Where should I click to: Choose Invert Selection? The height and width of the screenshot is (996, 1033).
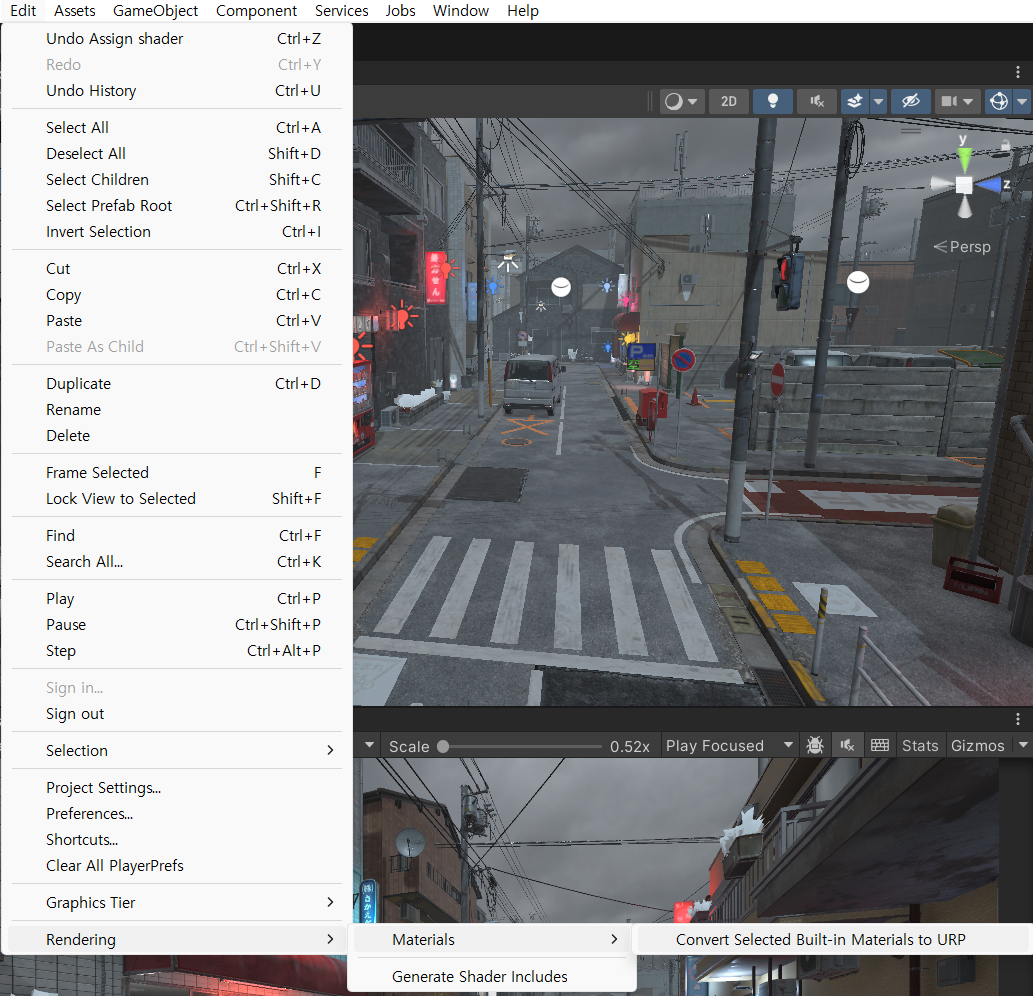point(177,232)
